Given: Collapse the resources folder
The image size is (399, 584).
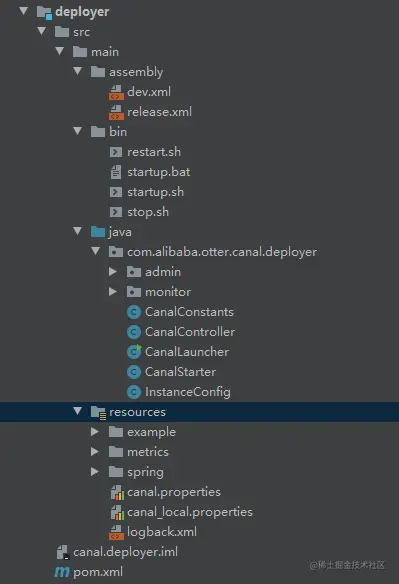Looking at the screenshot, I should [77, 411].
